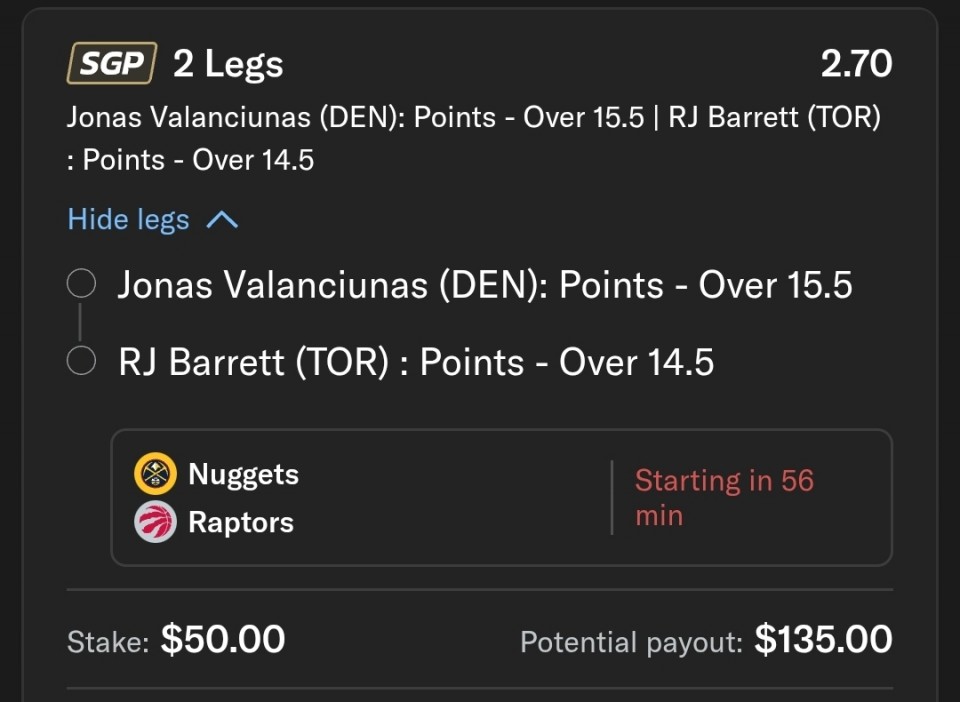Click the Hide legs link
Image resolution: width=960 pixels, height=702 pixels.
tap(128, 220)
